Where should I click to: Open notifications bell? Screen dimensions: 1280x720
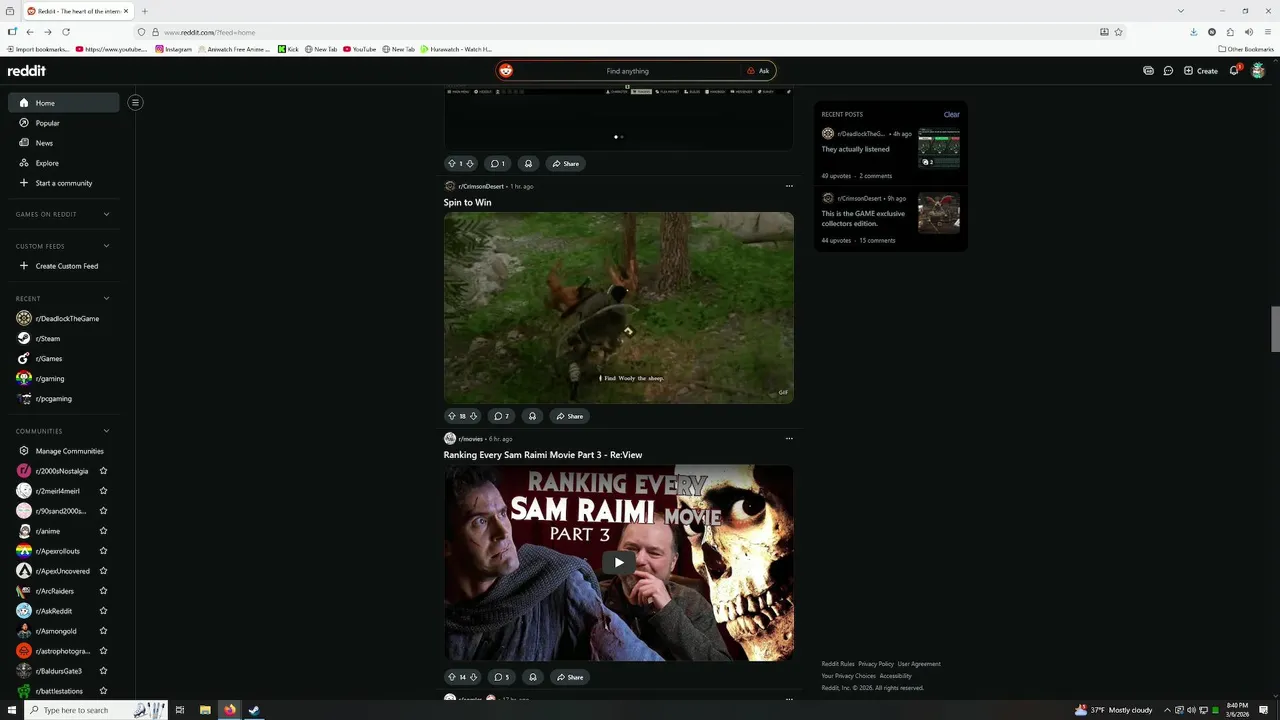click(x=1234, y=71)
